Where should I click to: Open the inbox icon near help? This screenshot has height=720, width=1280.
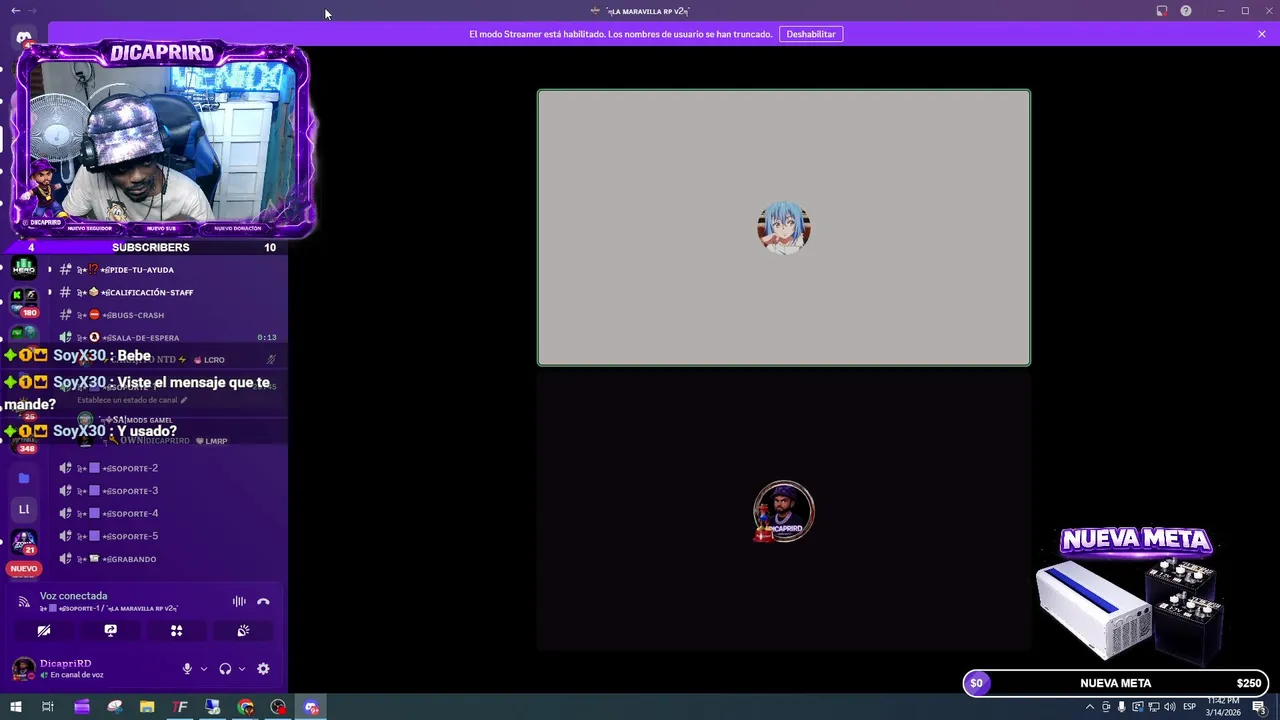pyautogui.click(x=1162, y=11)
